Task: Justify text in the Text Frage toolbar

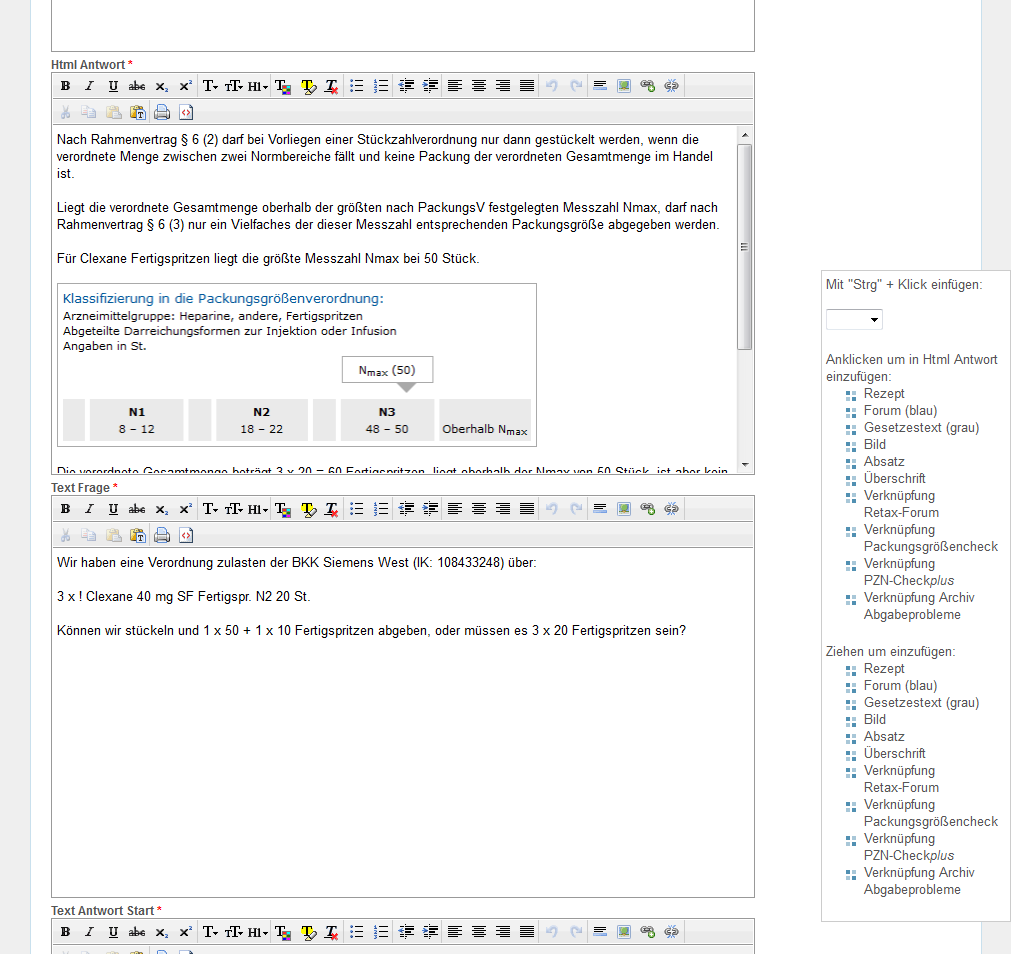Action: [x=527, y=509]
